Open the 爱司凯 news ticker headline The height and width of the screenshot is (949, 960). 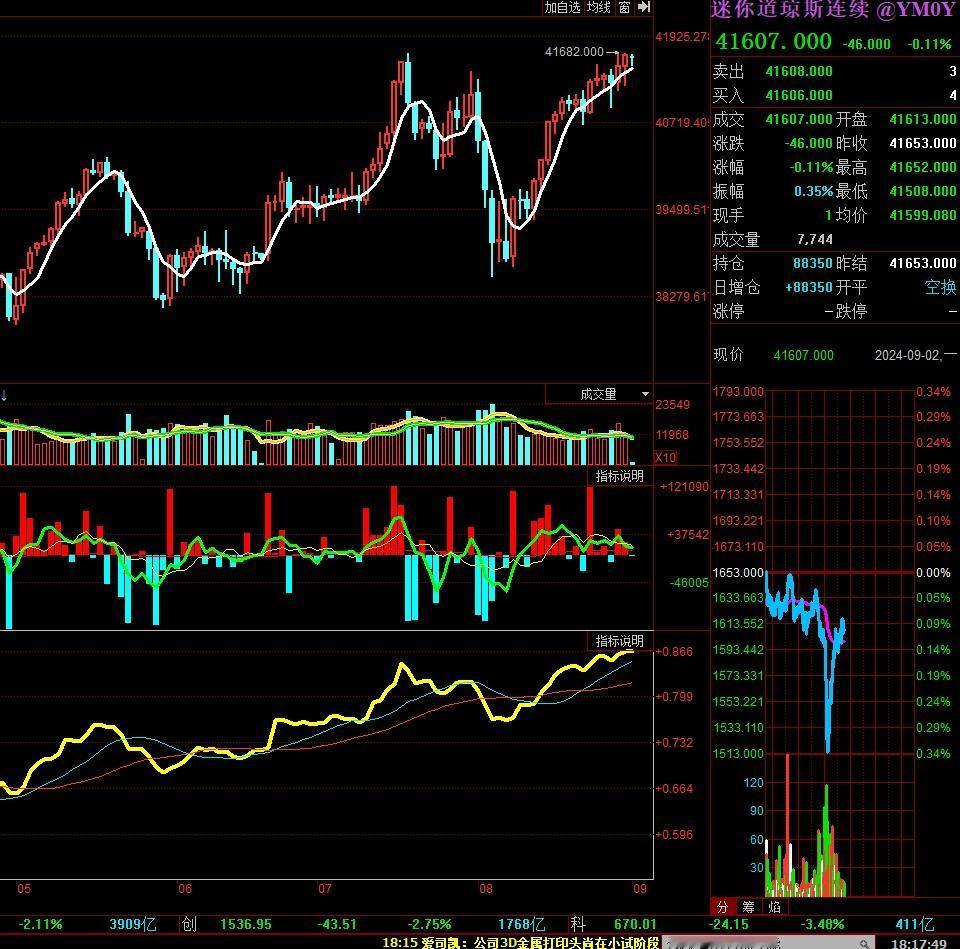click(x=520, y=942)
